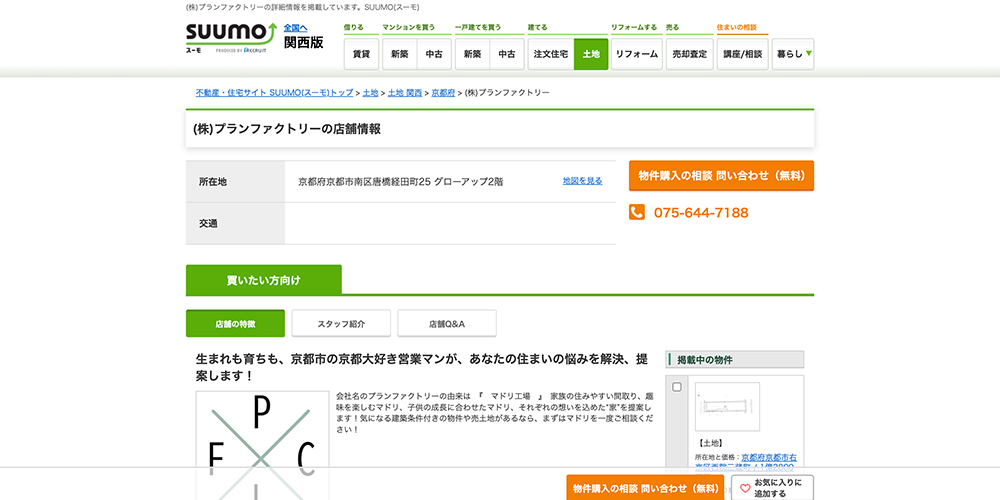Expand the 暮らし dropdown menu
The width and height of the screenshot is (1000, 500).
[793, 54]
